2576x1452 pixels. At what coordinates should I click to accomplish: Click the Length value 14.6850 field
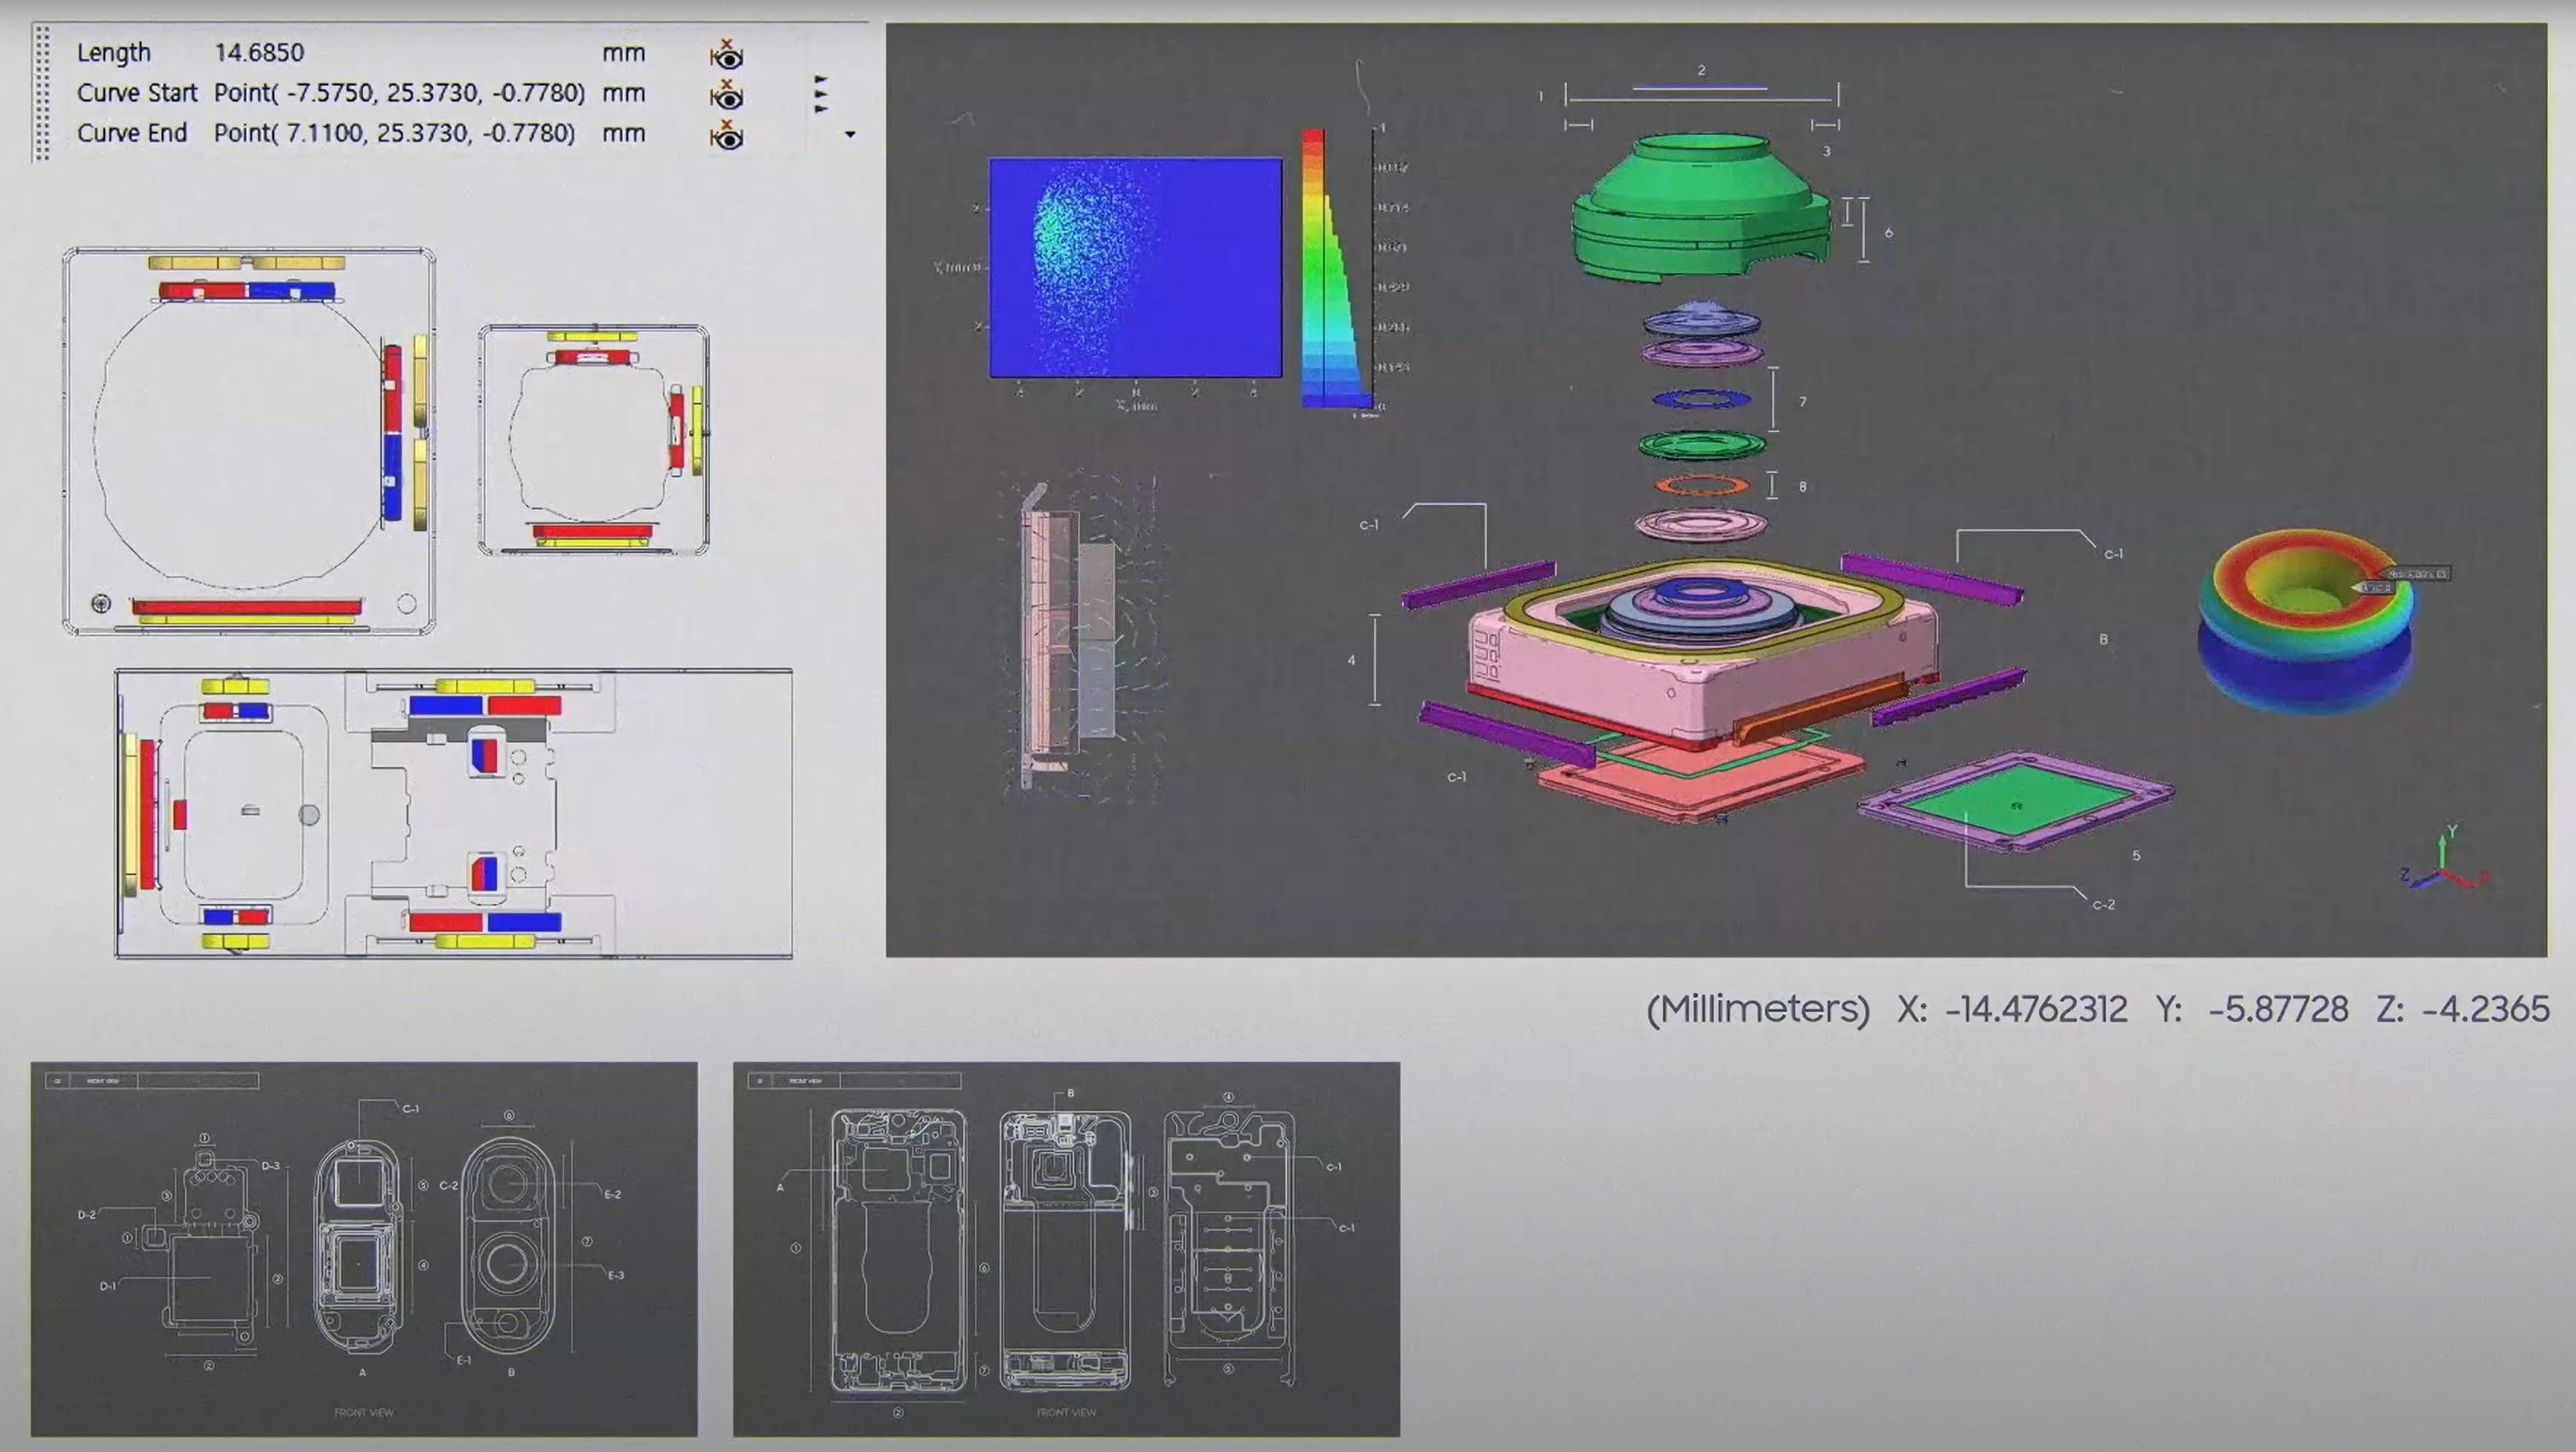(x=259, y=53)
